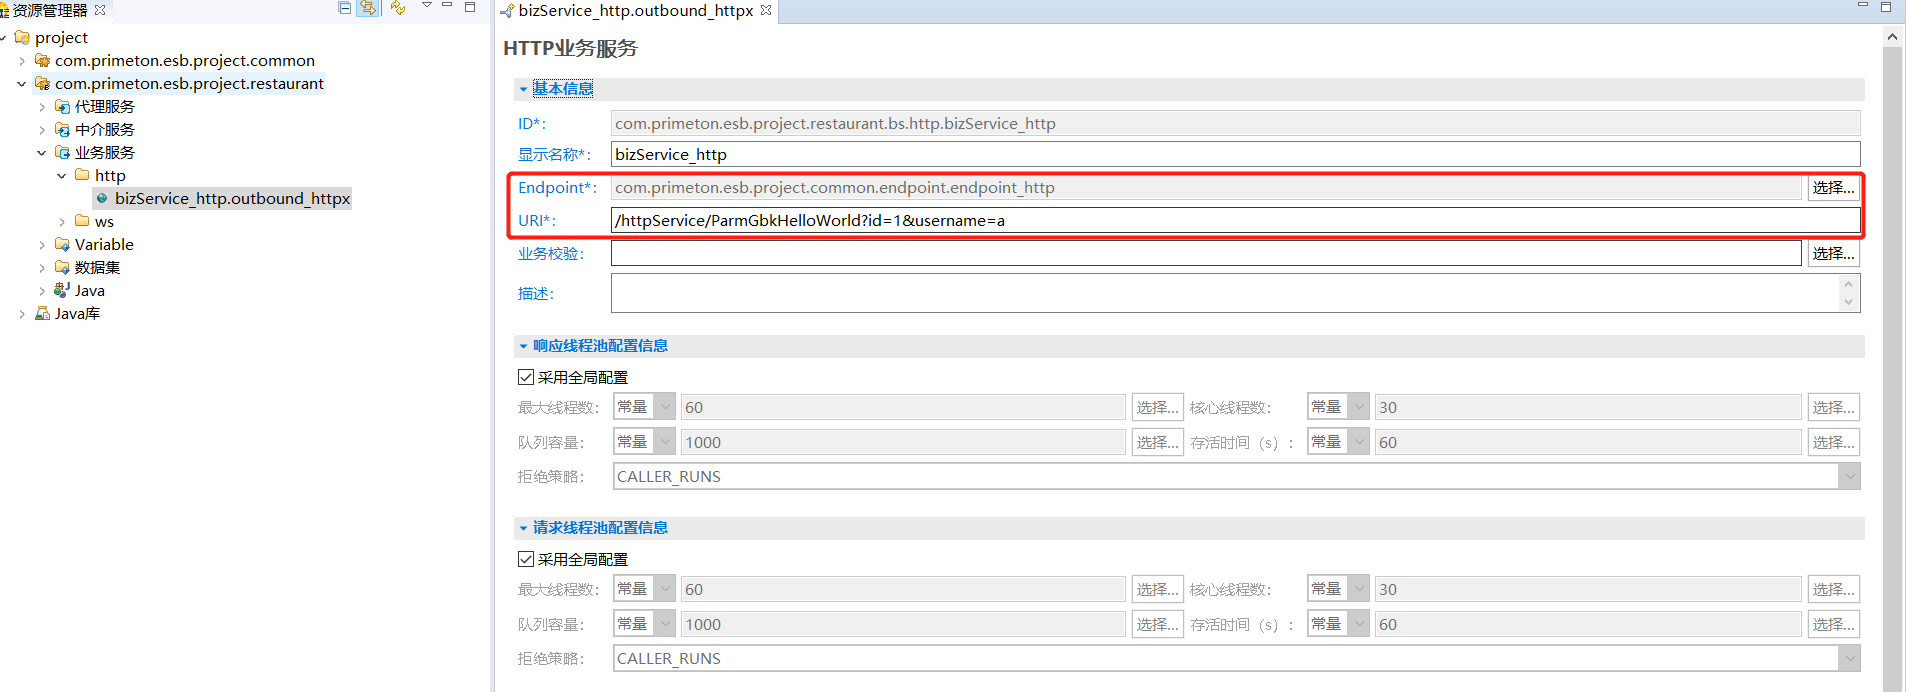Image resolution: width=1906 pixels, height=692 pixels.
Task: Open 拒绝策略 dropdown in response thread pool
Action: click(x=1849, y=477)
